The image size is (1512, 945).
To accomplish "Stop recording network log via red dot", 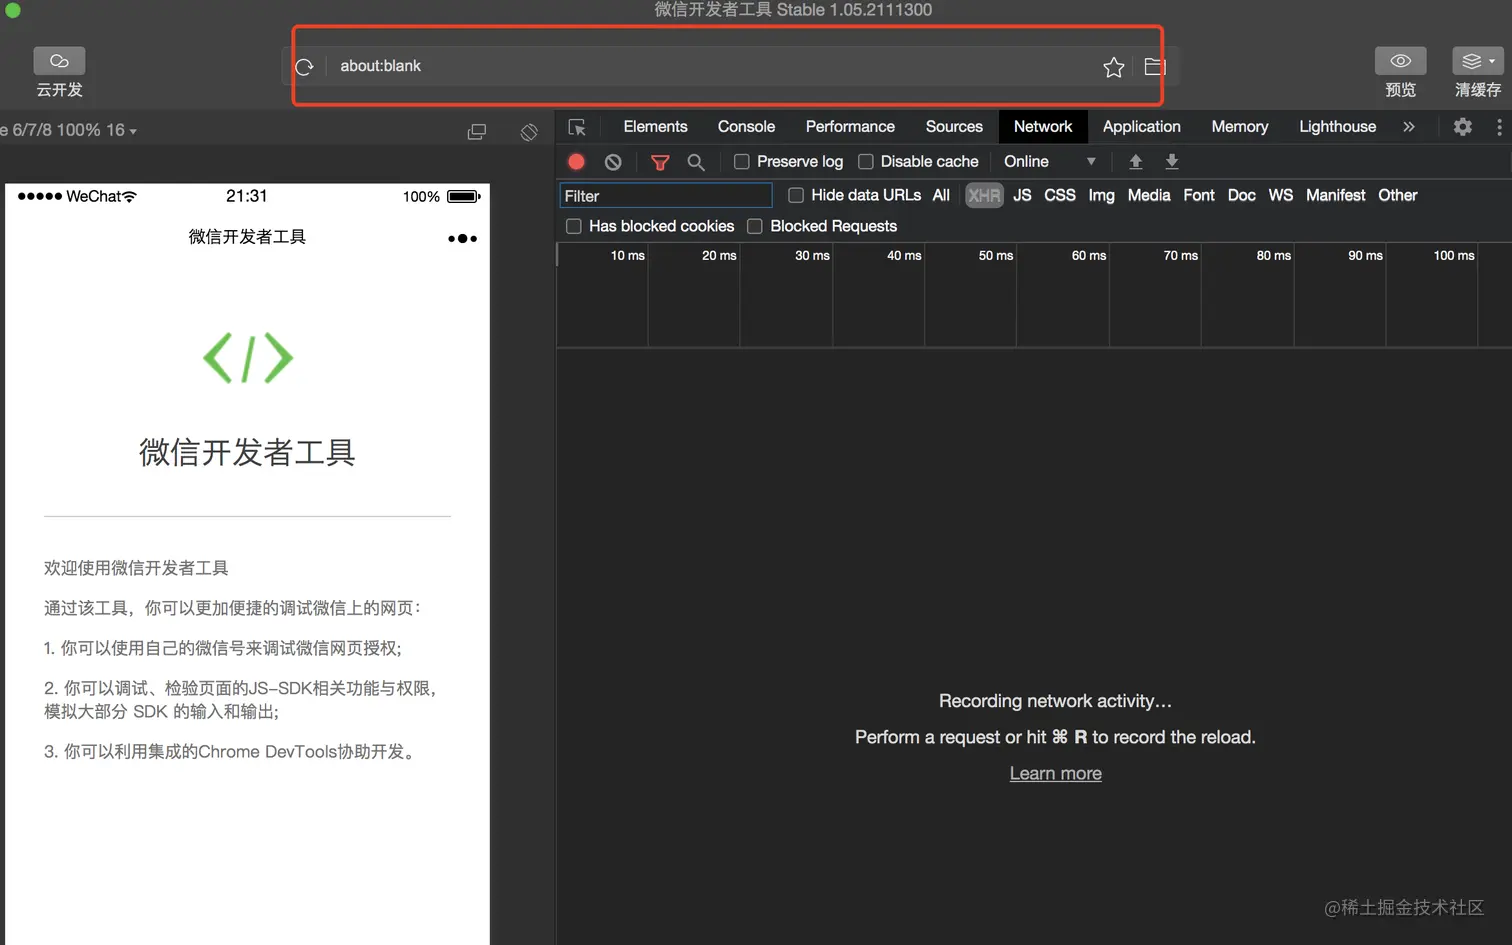I will [576, 161].
